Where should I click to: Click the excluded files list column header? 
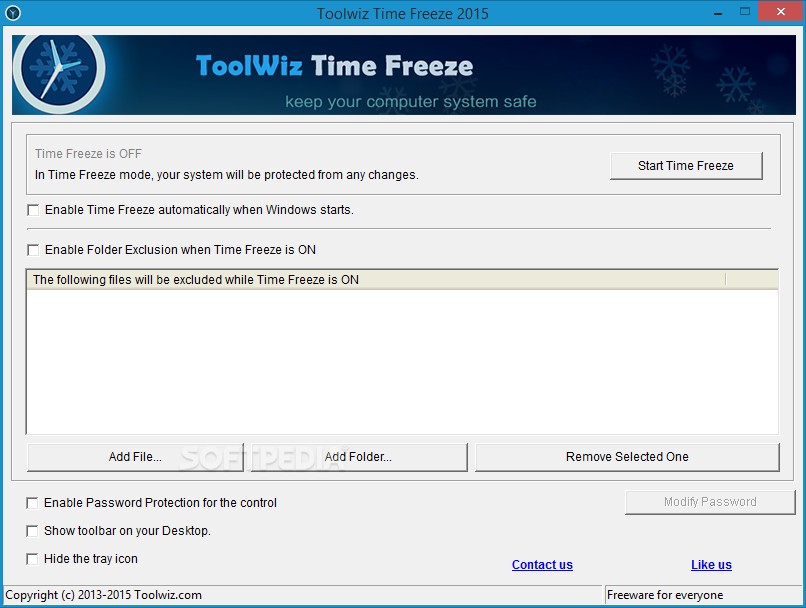(376, 280)
